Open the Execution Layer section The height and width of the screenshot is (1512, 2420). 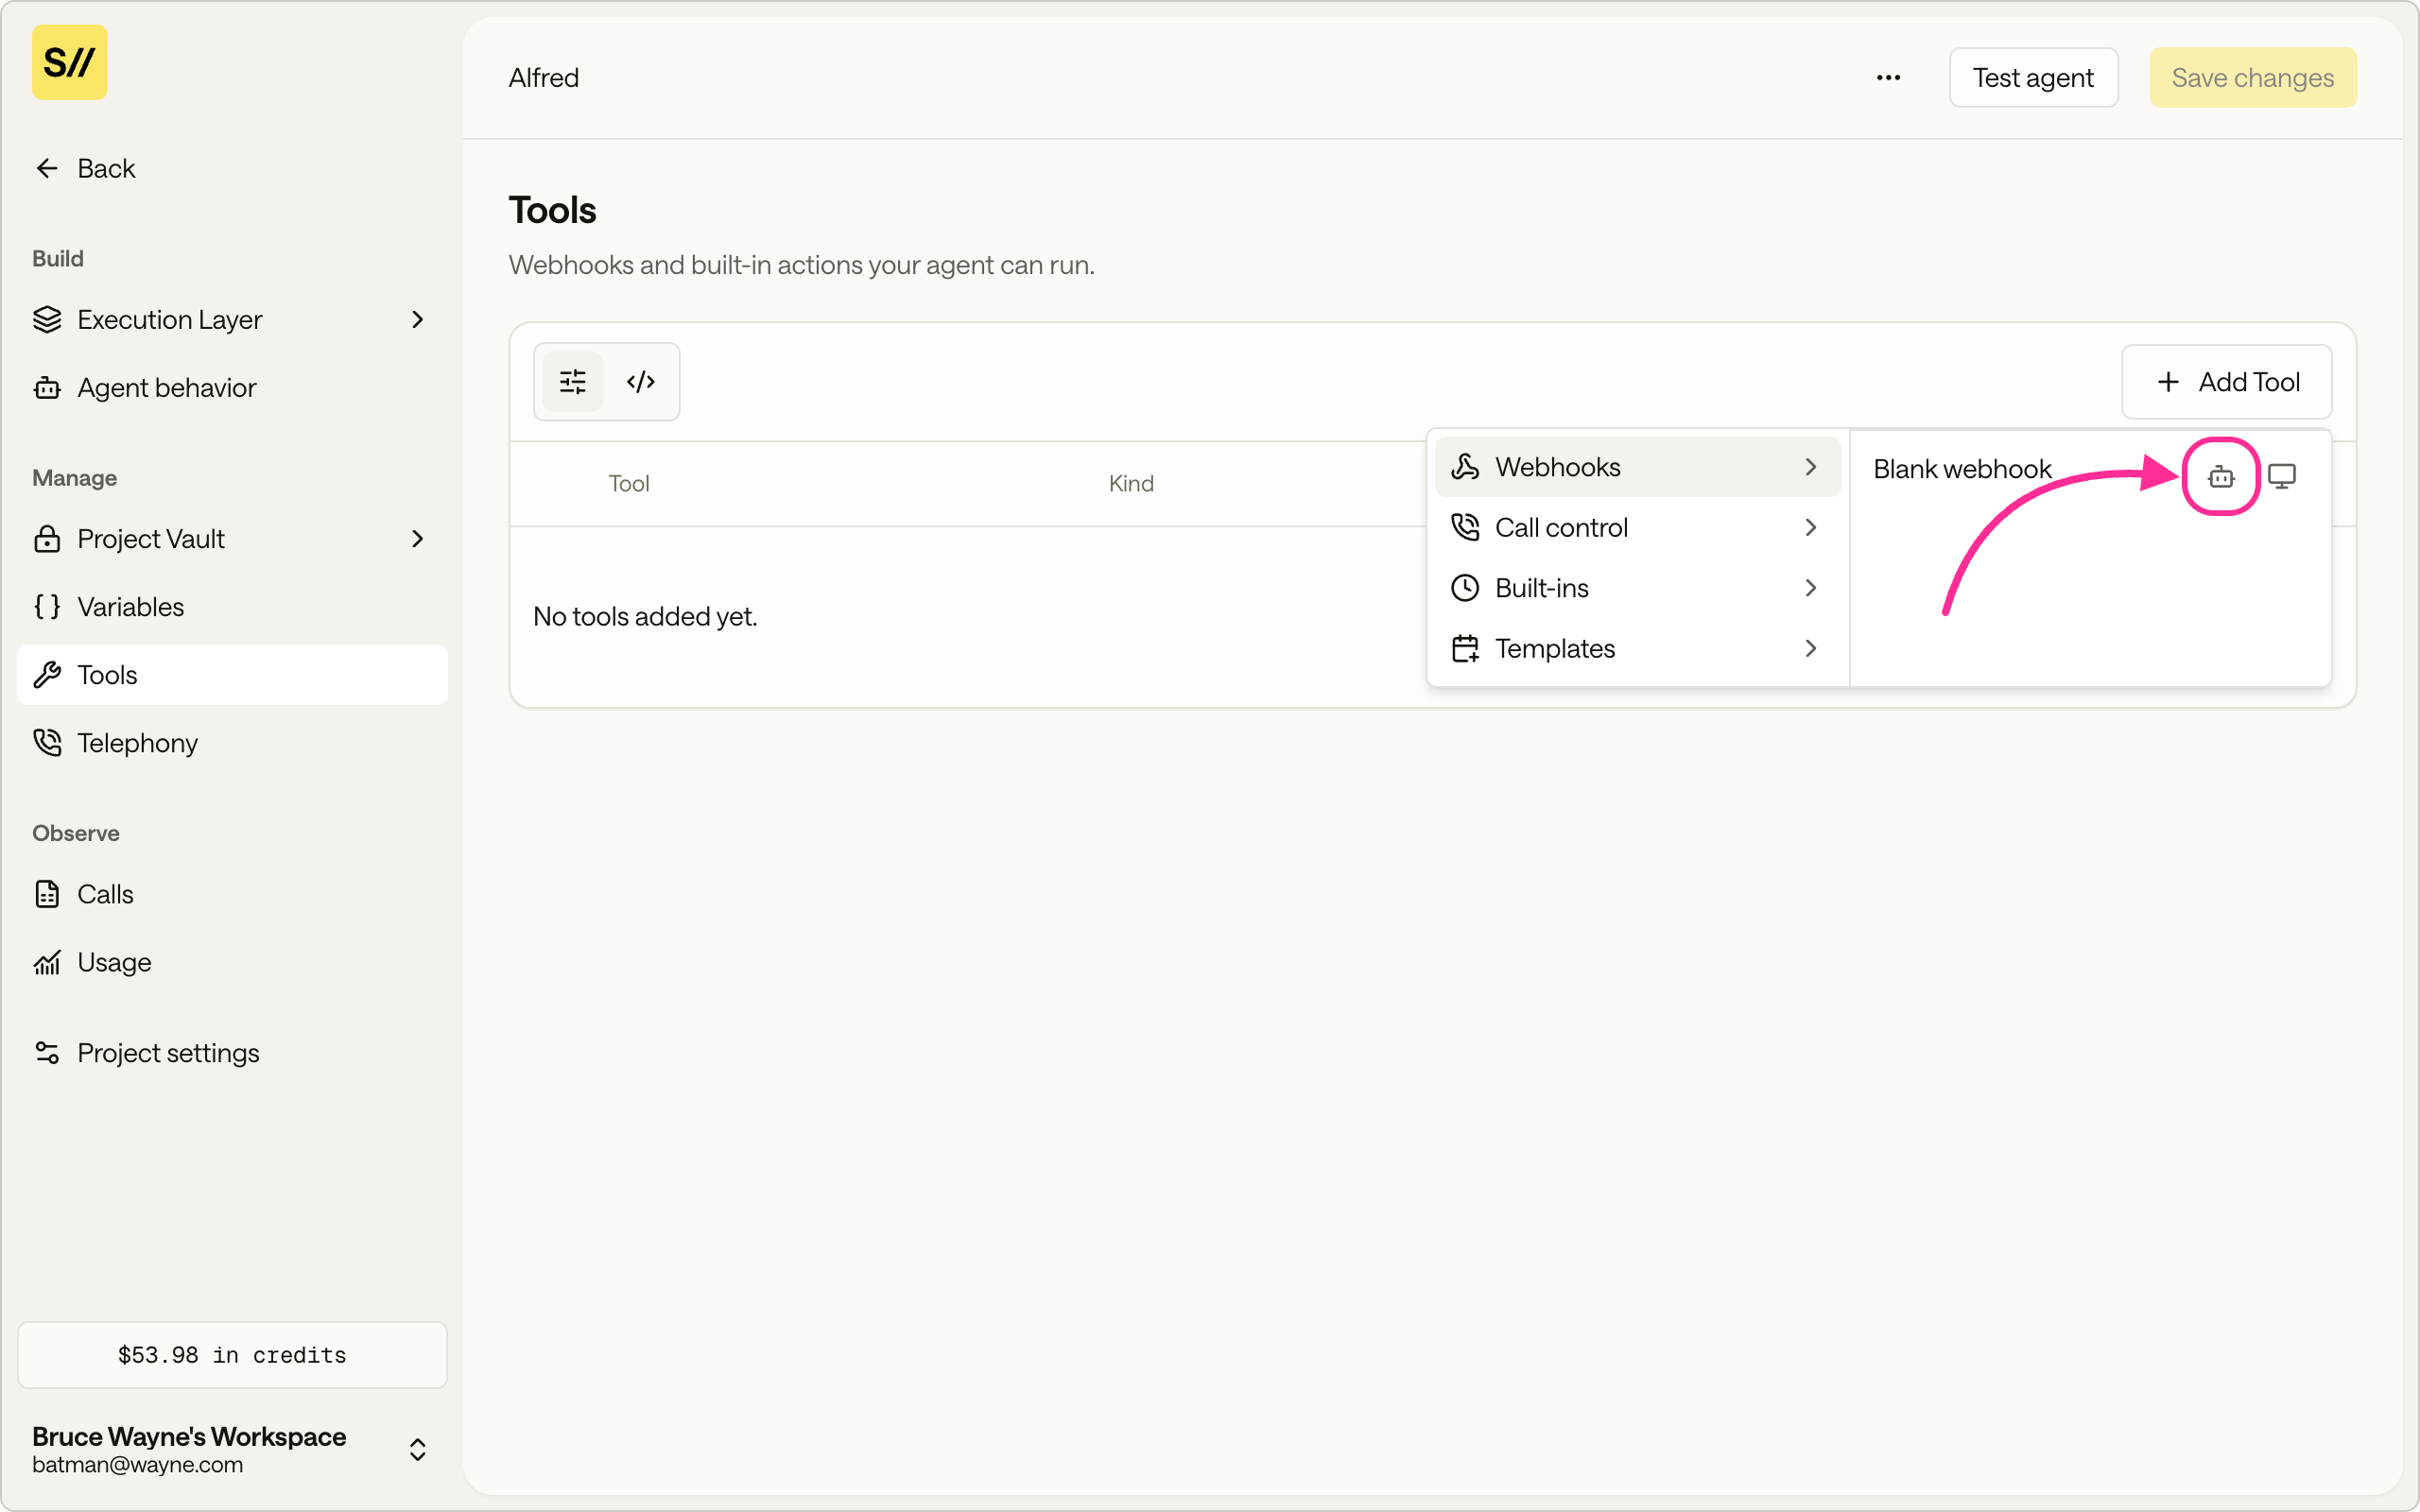(232, 319)
